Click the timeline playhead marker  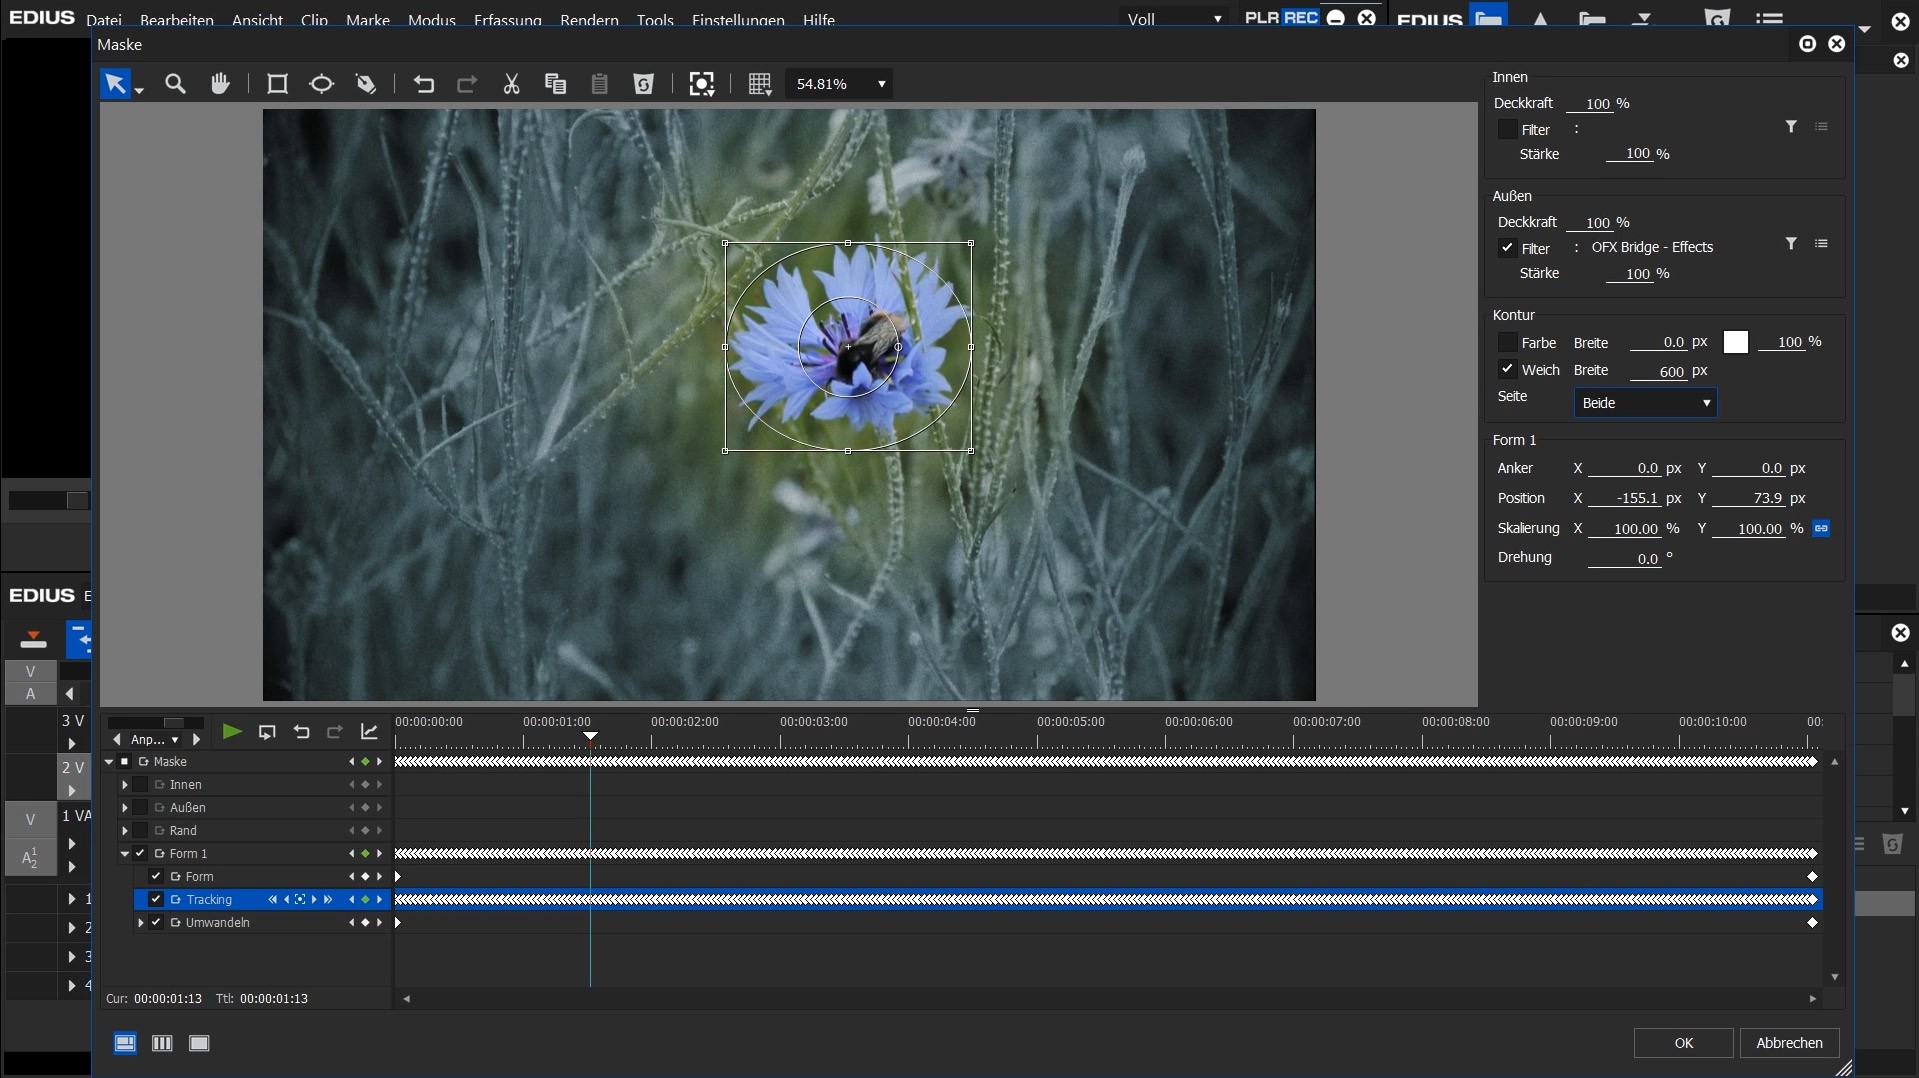(x=591, y=736)
